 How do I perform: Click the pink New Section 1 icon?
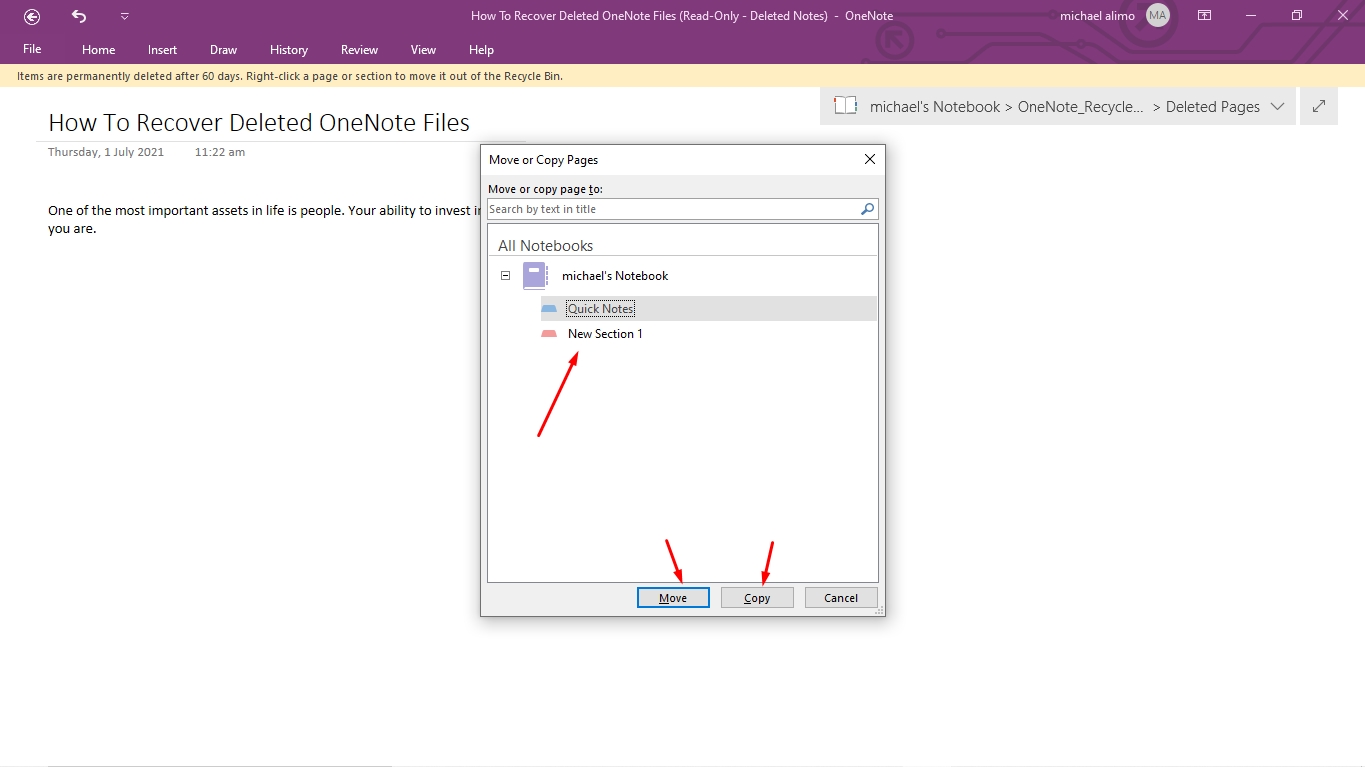click(x=549, y=334)
